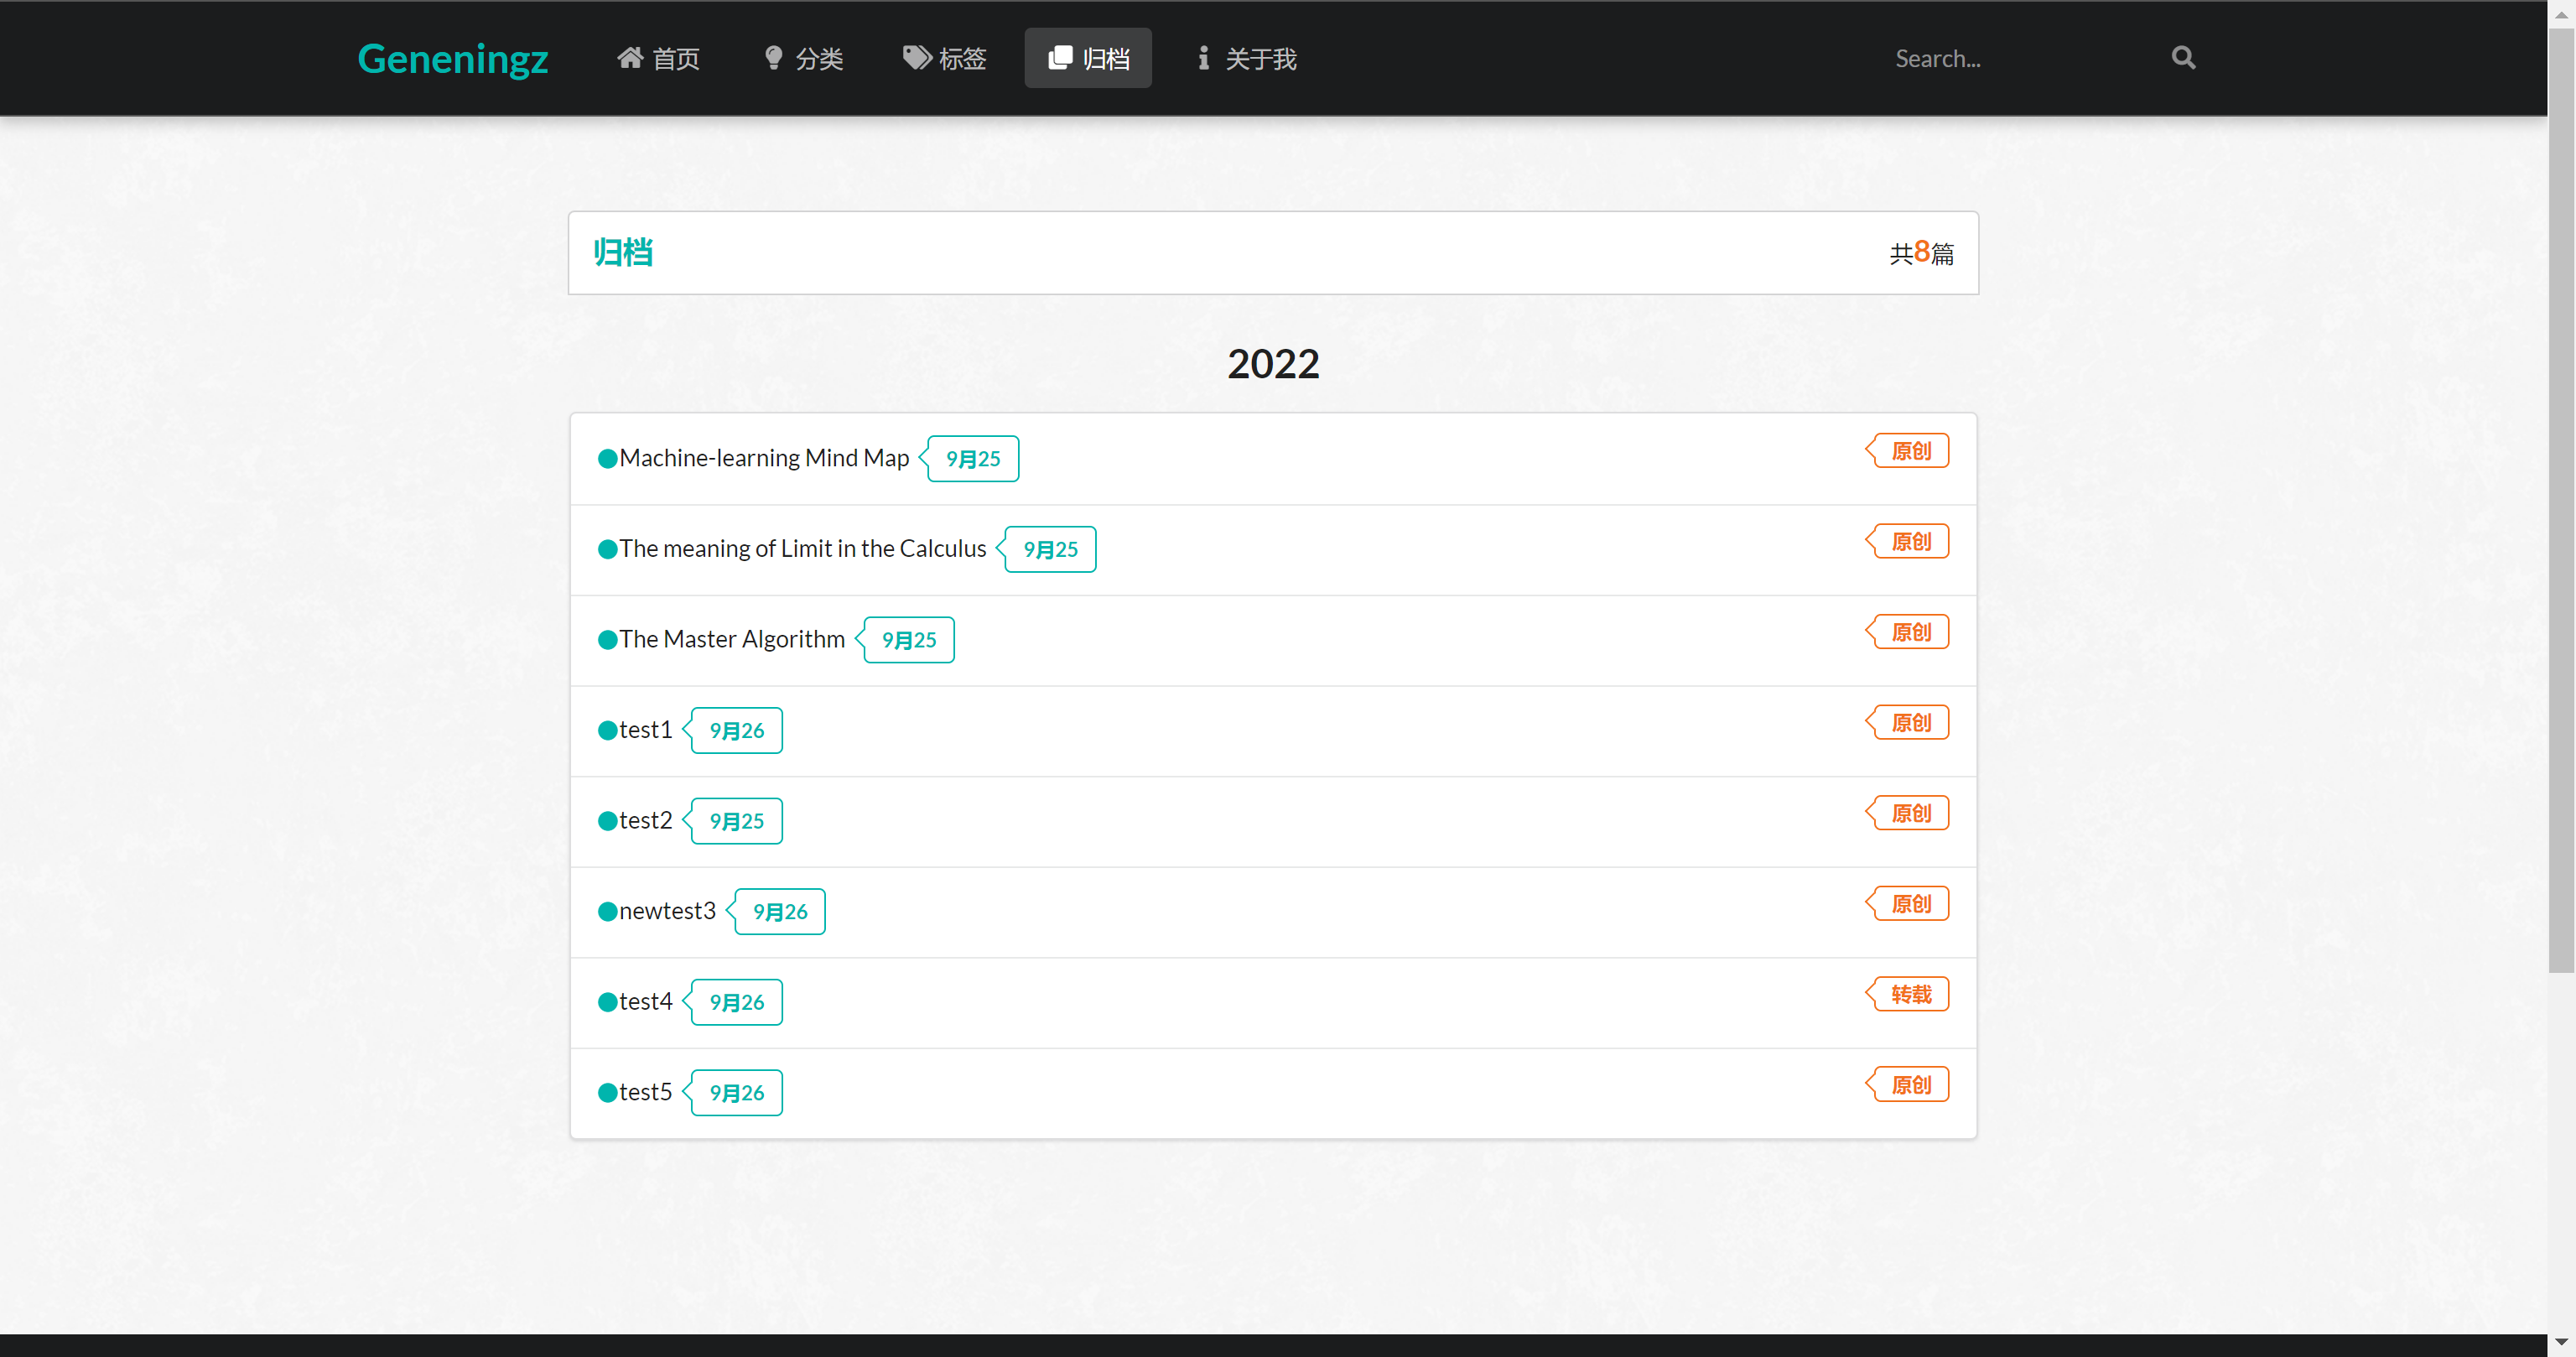
Task: Click the home icon beside 首页
Action: 629,58
